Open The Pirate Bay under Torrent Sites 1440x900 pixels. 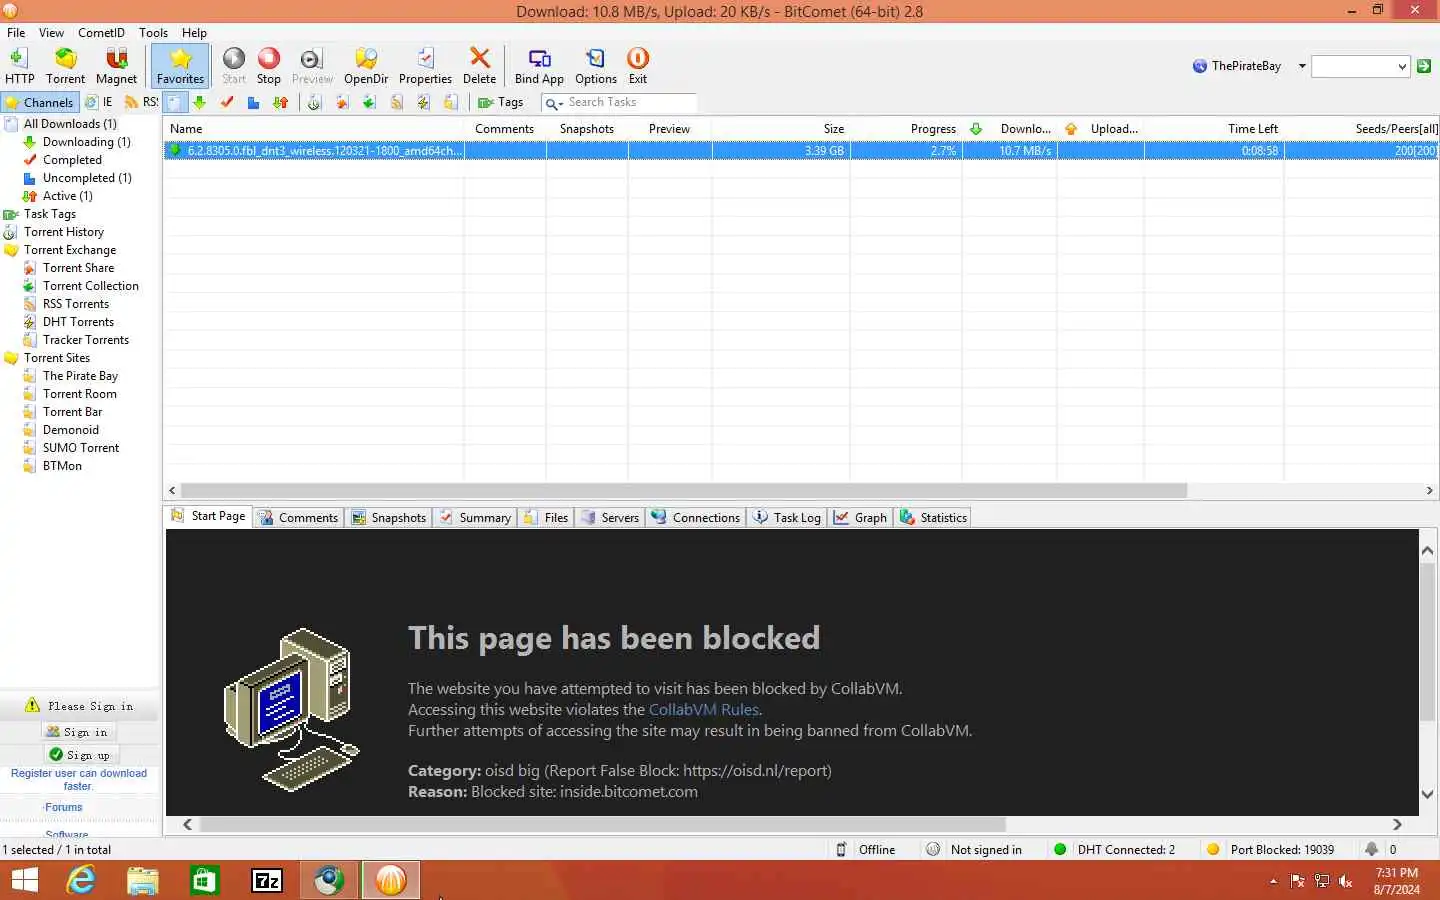(x=80, y=376)
